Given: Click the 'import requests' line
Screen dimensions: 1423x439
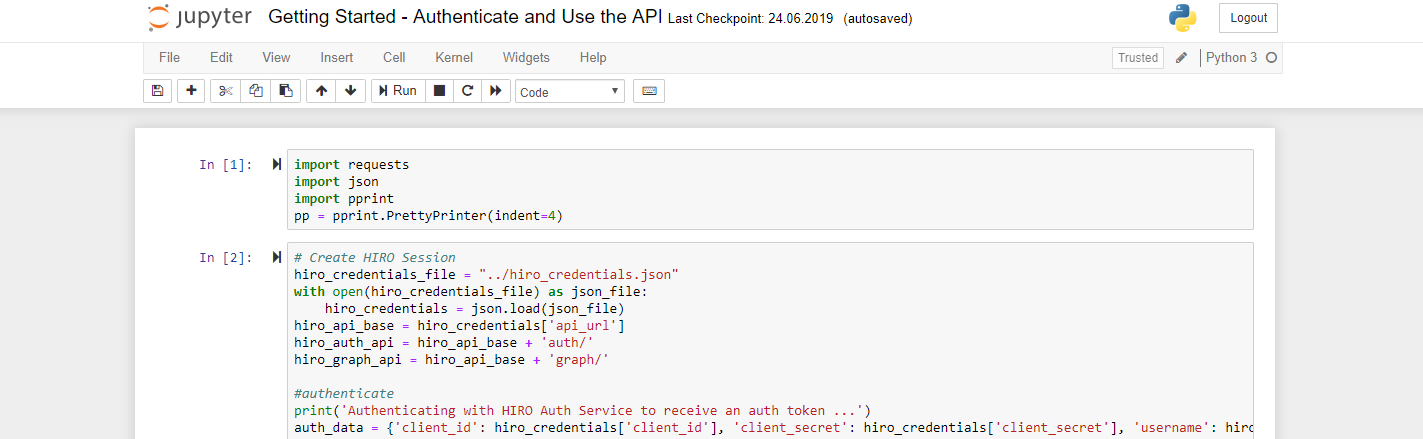Looking at the screenshot, I should 352,164.
